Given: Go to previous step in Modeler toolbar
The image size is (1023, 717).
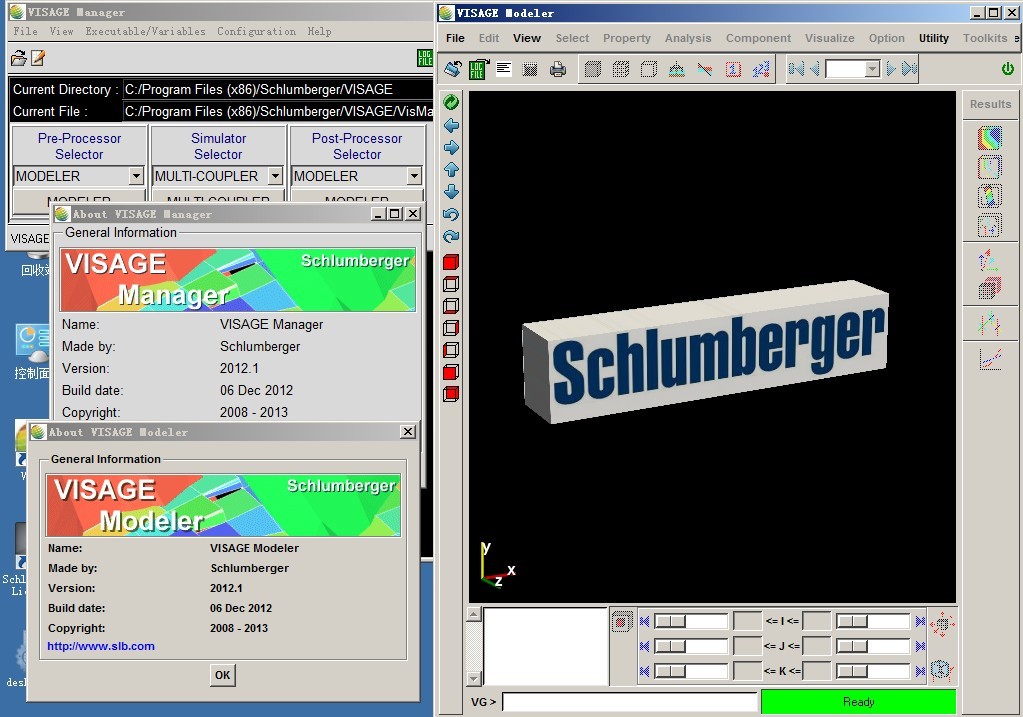Looking at the screenshot, I should (x=814, y=69).
